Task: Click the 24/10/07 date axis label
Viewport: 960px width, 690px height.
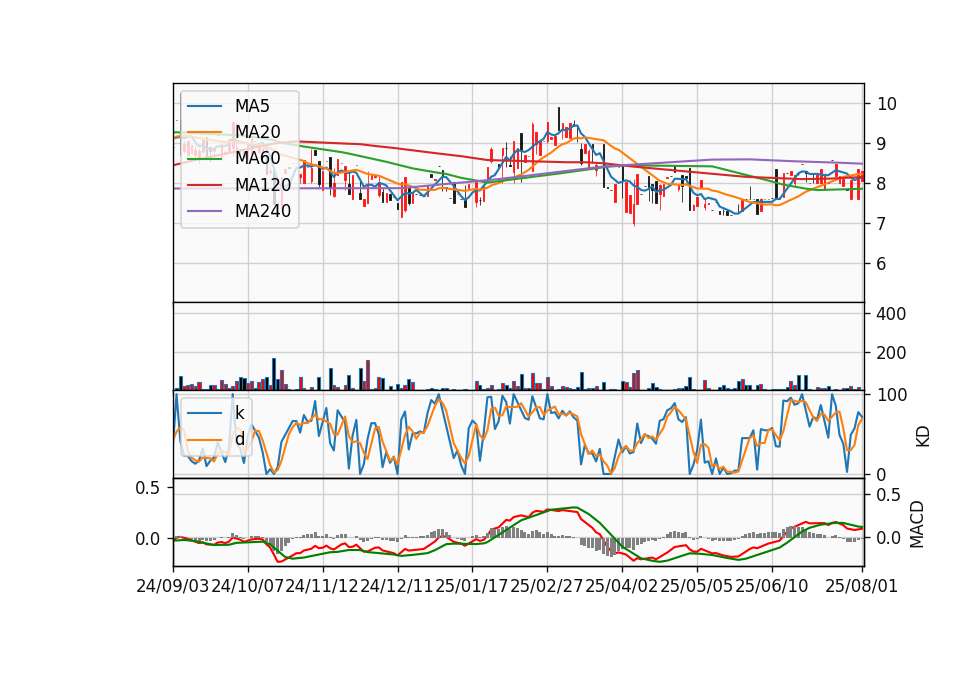Action: coord(247,586)
